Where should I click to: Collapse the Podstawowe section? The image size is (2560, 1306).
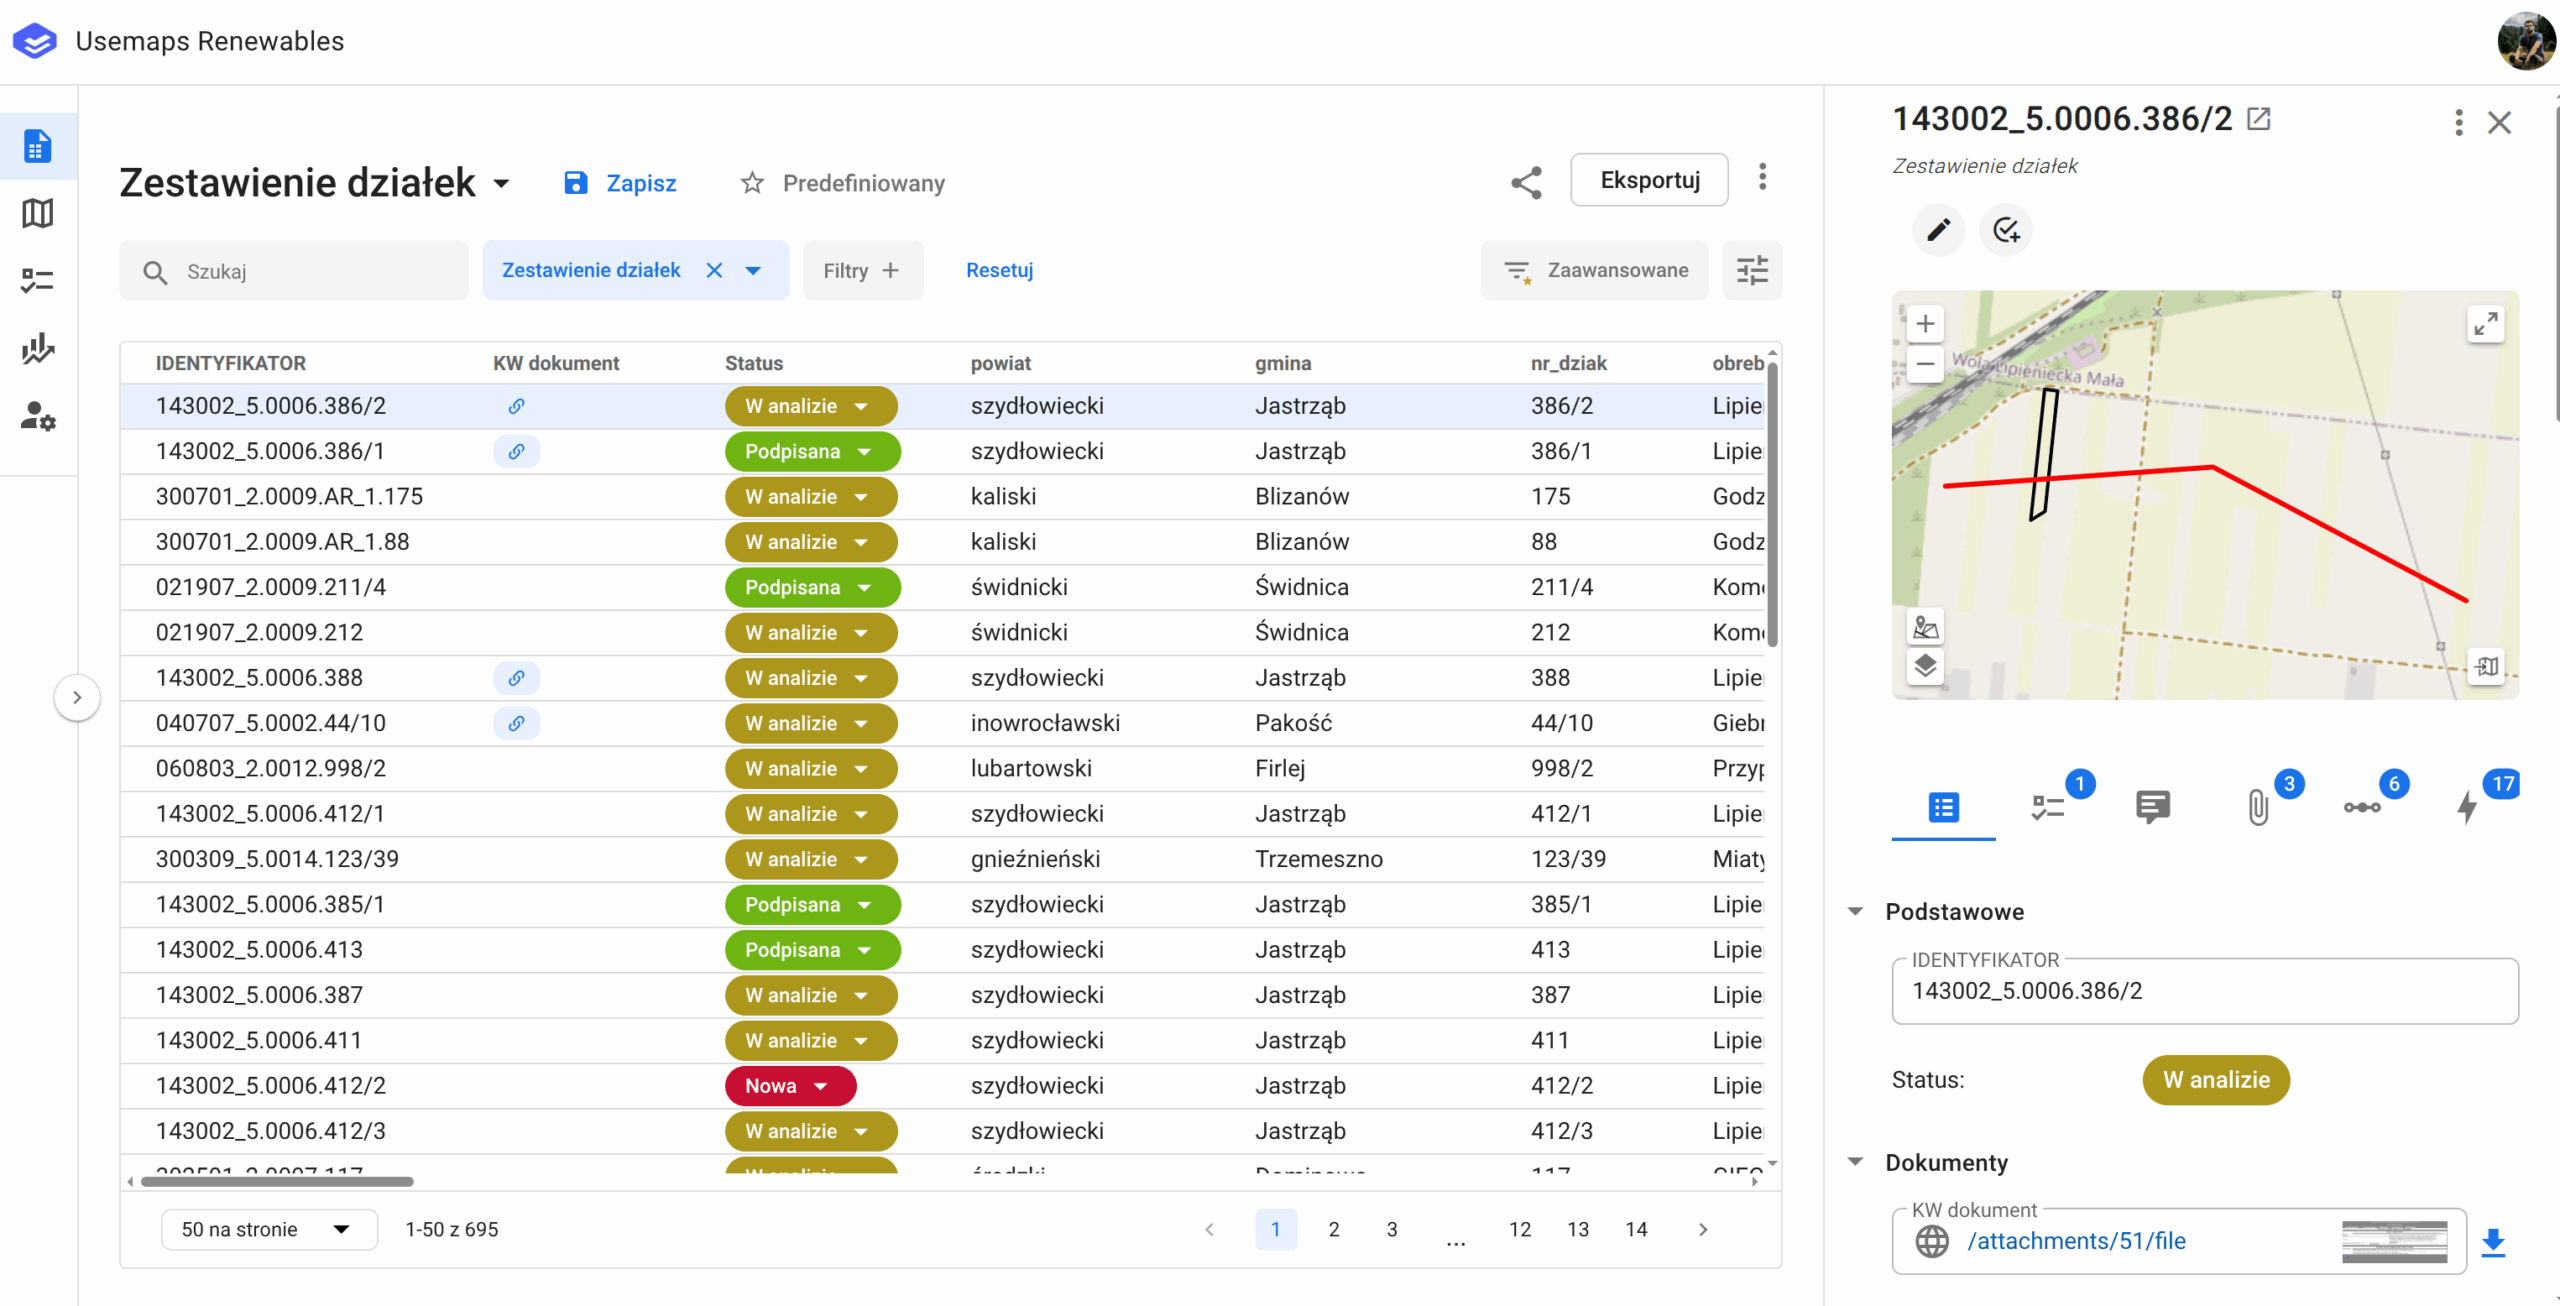tap(1856, 911)
